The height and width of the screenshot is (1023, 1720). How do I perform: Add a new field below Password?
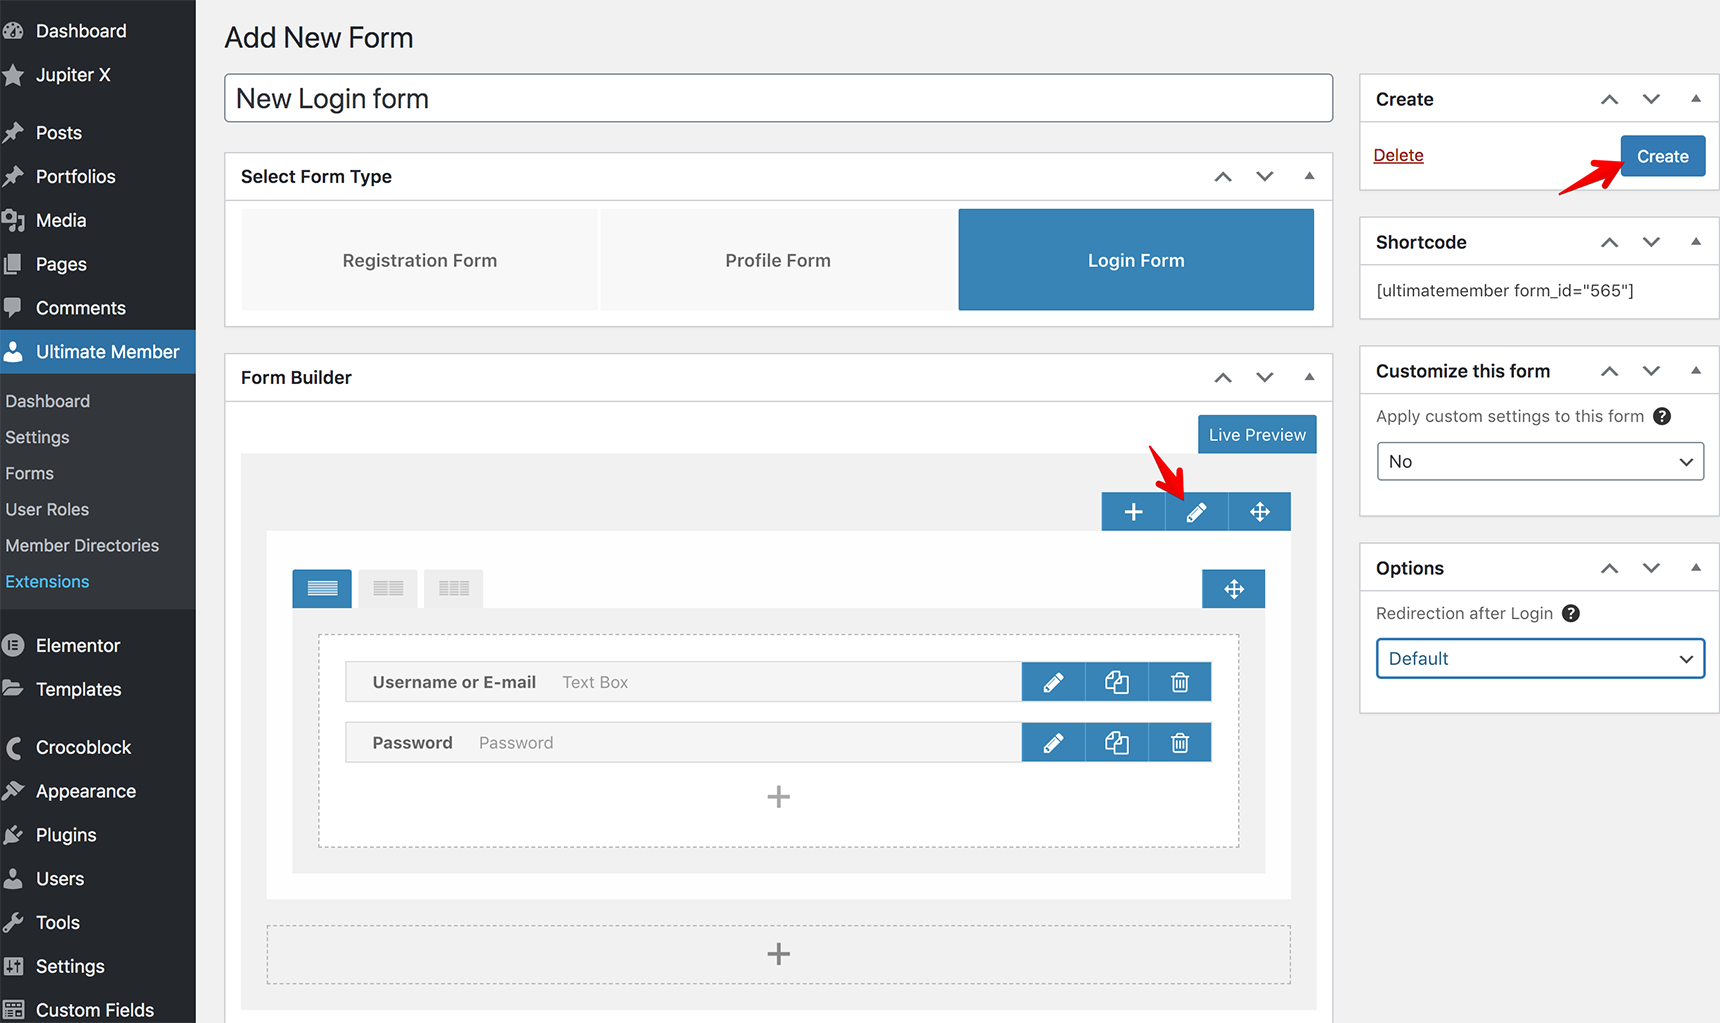click(778, 797)
